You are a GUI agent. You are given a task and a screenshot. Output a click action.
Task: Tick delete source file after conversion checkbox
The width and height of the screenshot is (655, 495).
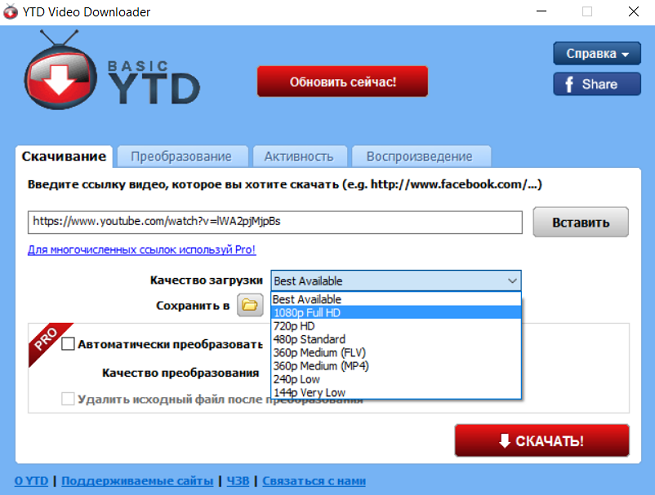click(x=68, y=399)
